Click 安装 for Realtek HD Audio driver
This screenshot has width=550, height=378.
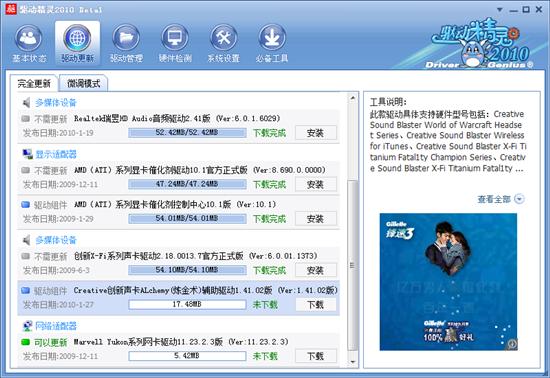point(315,133)
